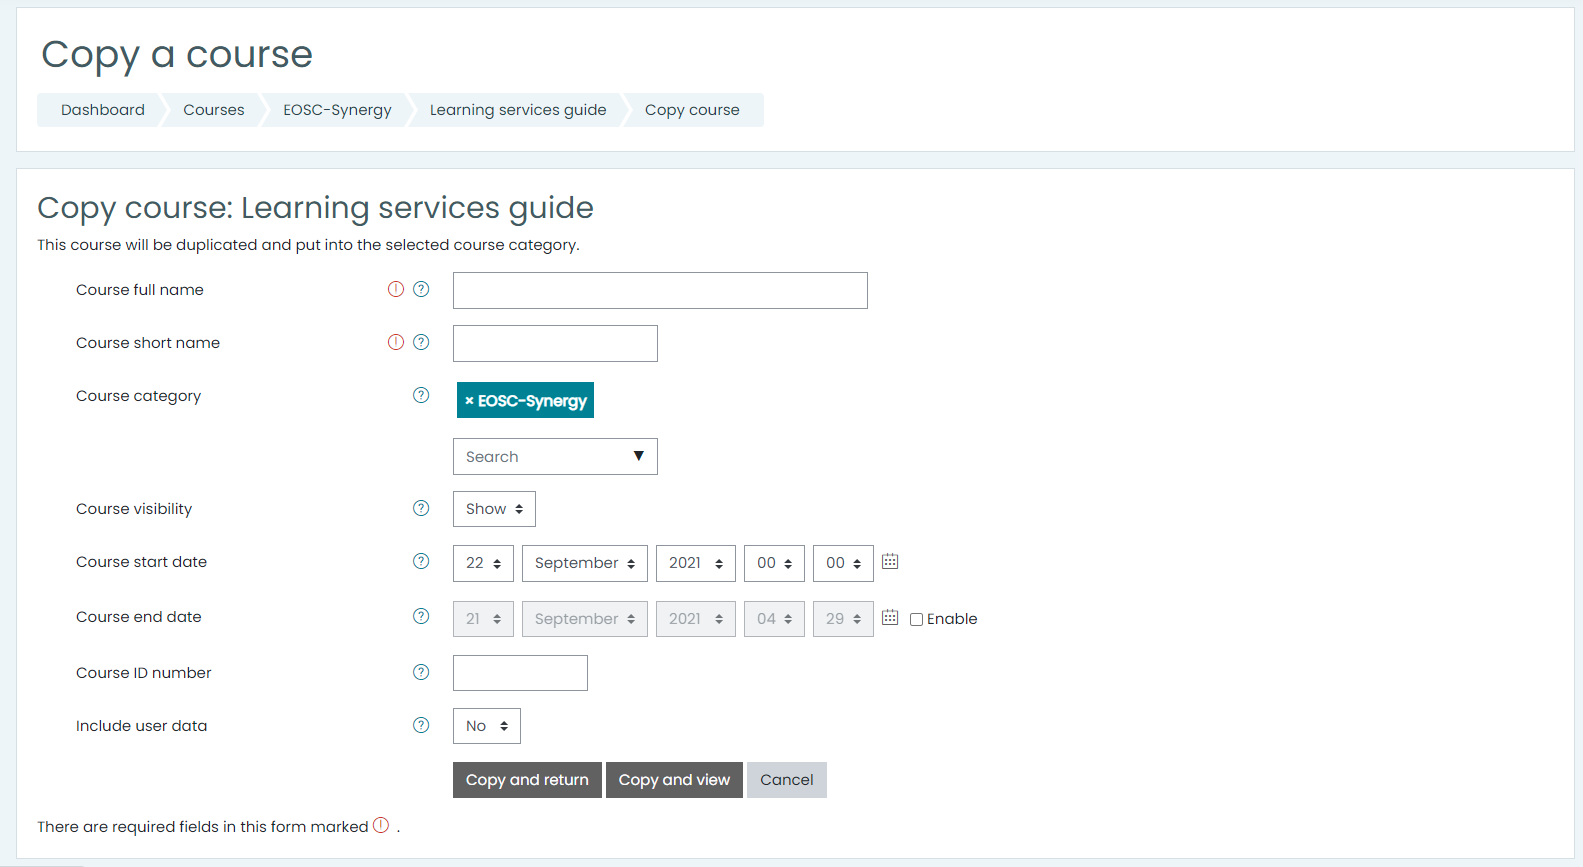Open calendar picker for course end date
The image size is (1583, 867).
point(890,618)
